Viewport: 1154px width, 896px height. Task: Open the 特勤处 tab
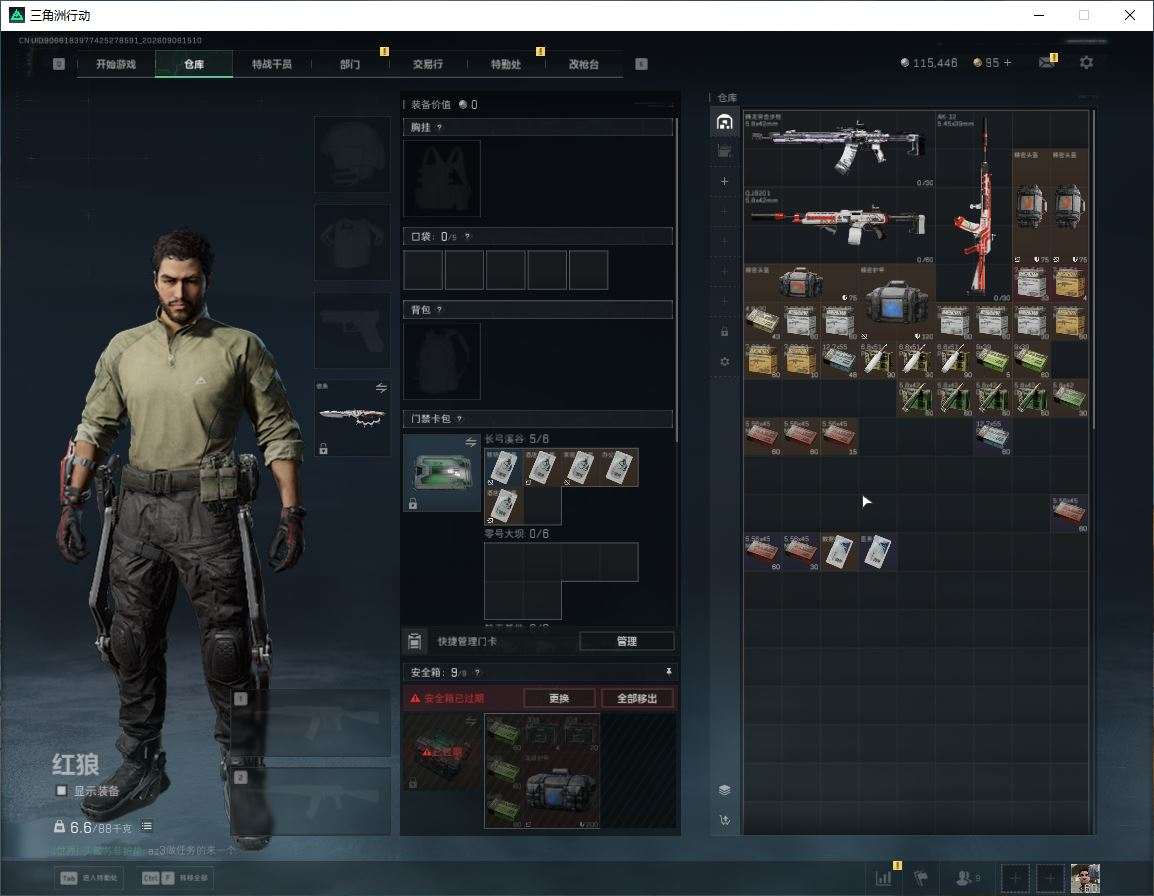point(506,64)
